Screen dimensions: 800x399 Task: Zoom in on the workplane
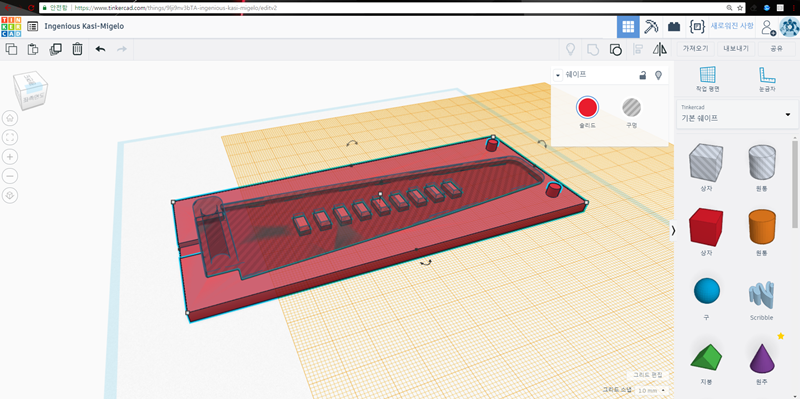(10, 157)
